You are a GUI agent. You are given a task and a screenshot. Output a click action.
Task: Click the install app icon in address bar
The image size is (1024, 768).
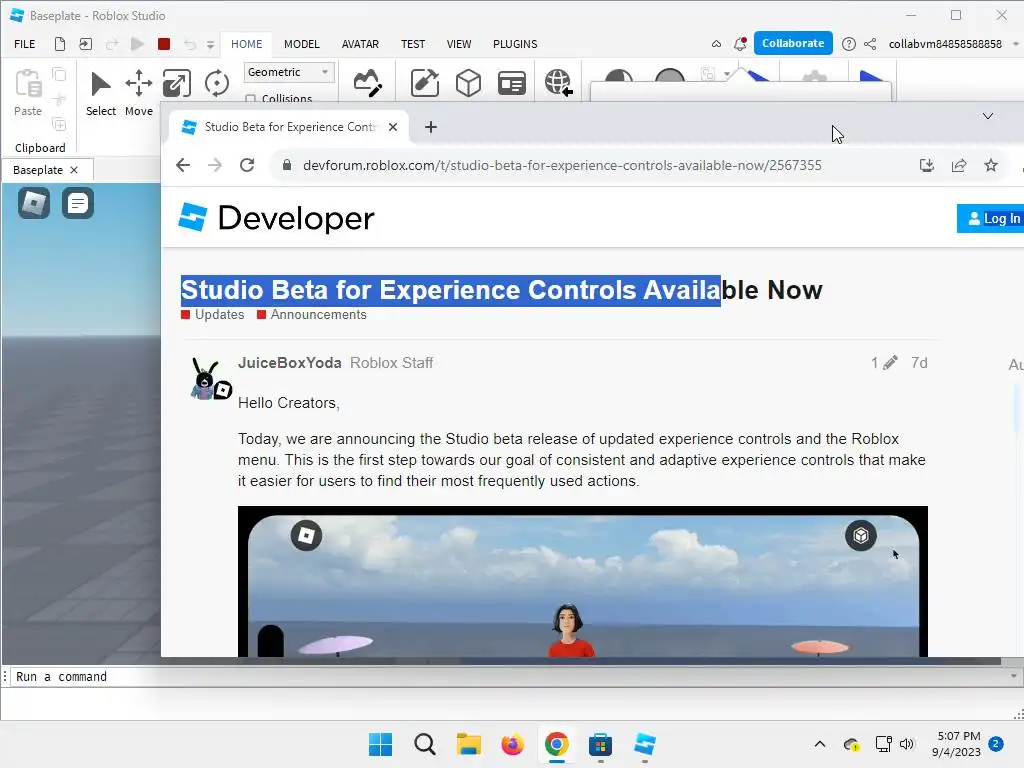click(927, 165)
